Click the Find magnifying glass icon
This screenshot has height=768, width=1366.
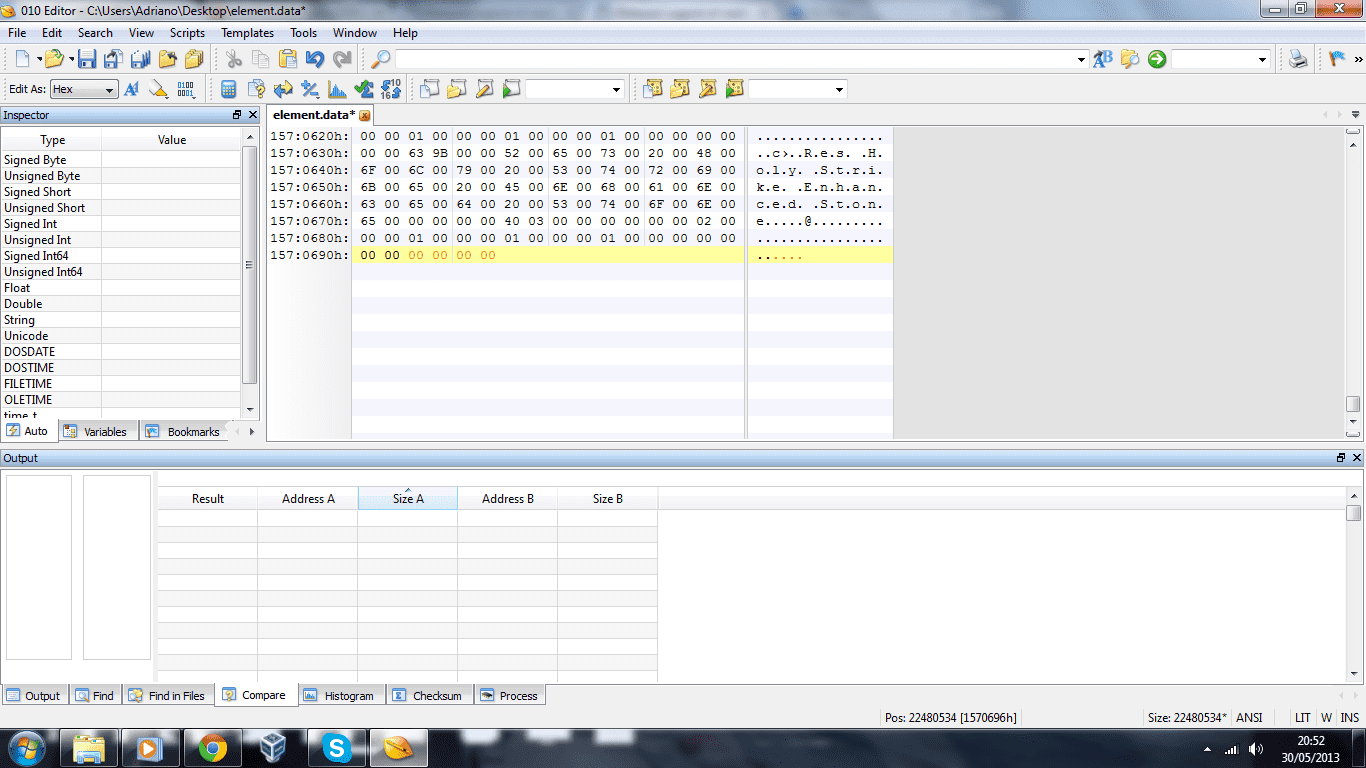[381, 59]
